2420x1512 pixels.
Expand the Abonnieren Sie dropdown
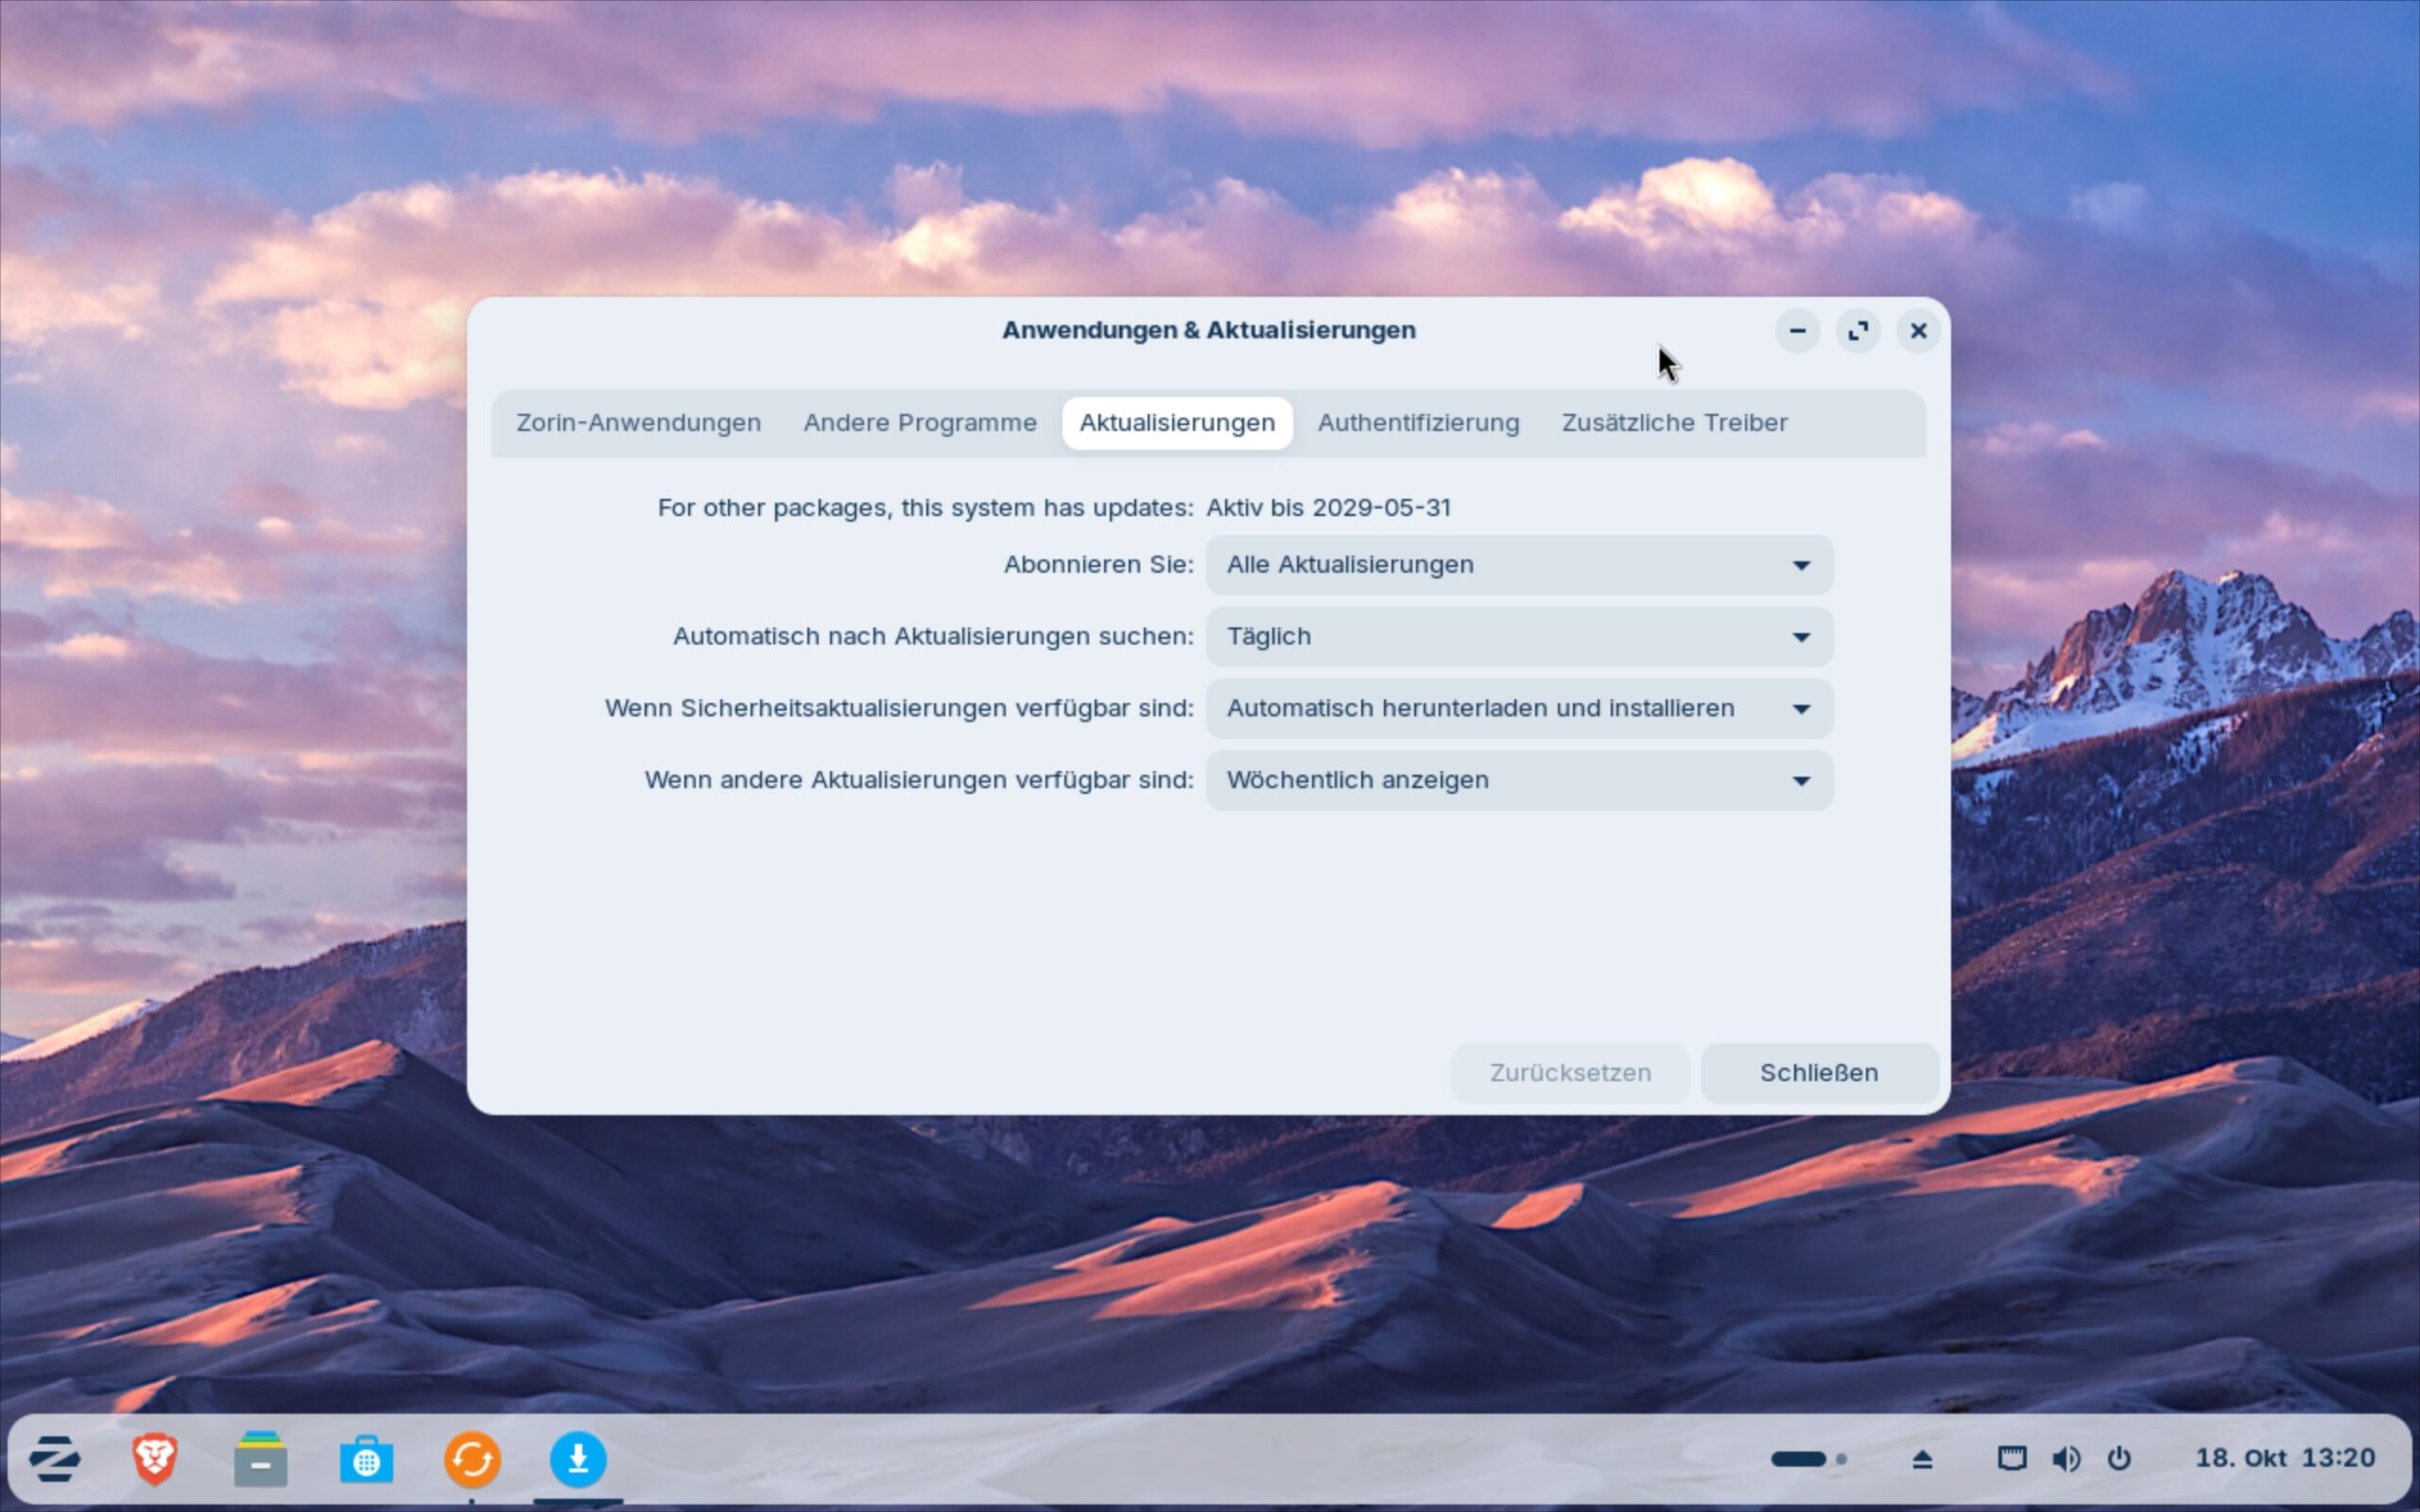pos(1518,565)
